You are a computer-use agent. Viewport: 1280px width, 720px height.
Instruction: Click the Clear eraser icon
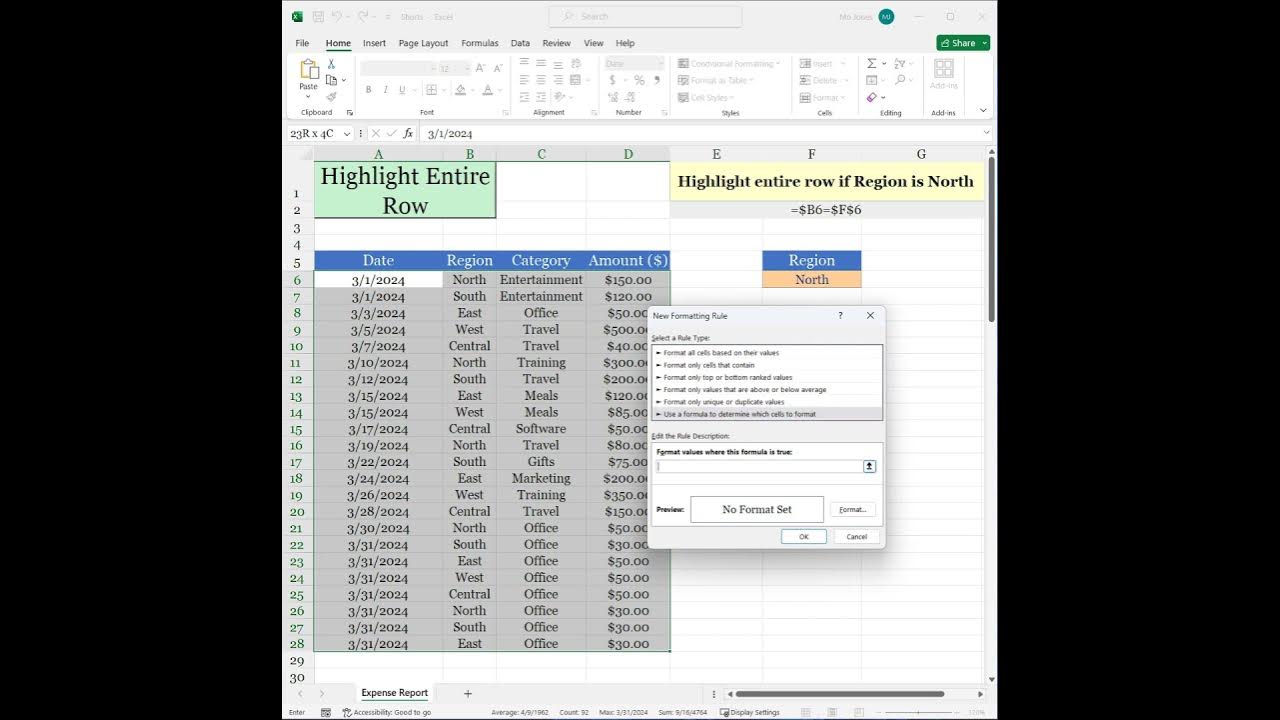coord(871,97)
